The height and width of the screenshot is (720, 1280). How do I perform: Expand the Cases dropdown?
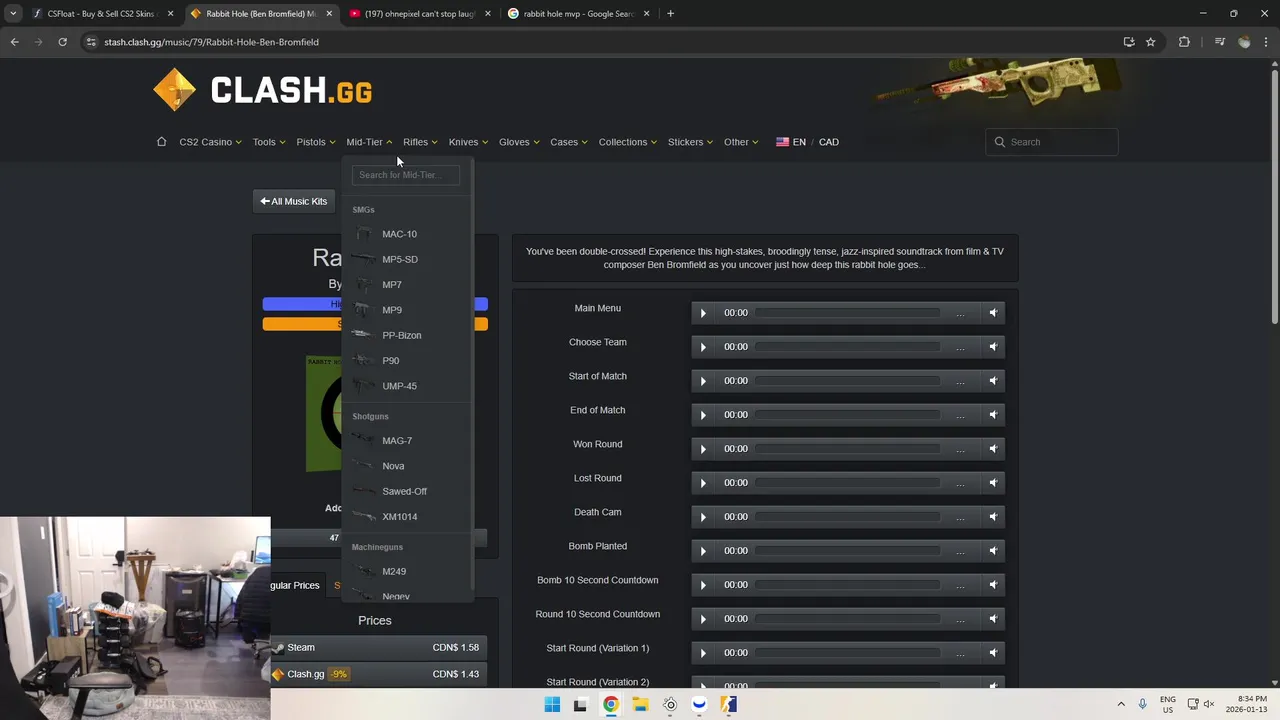(x=569, y=142)
